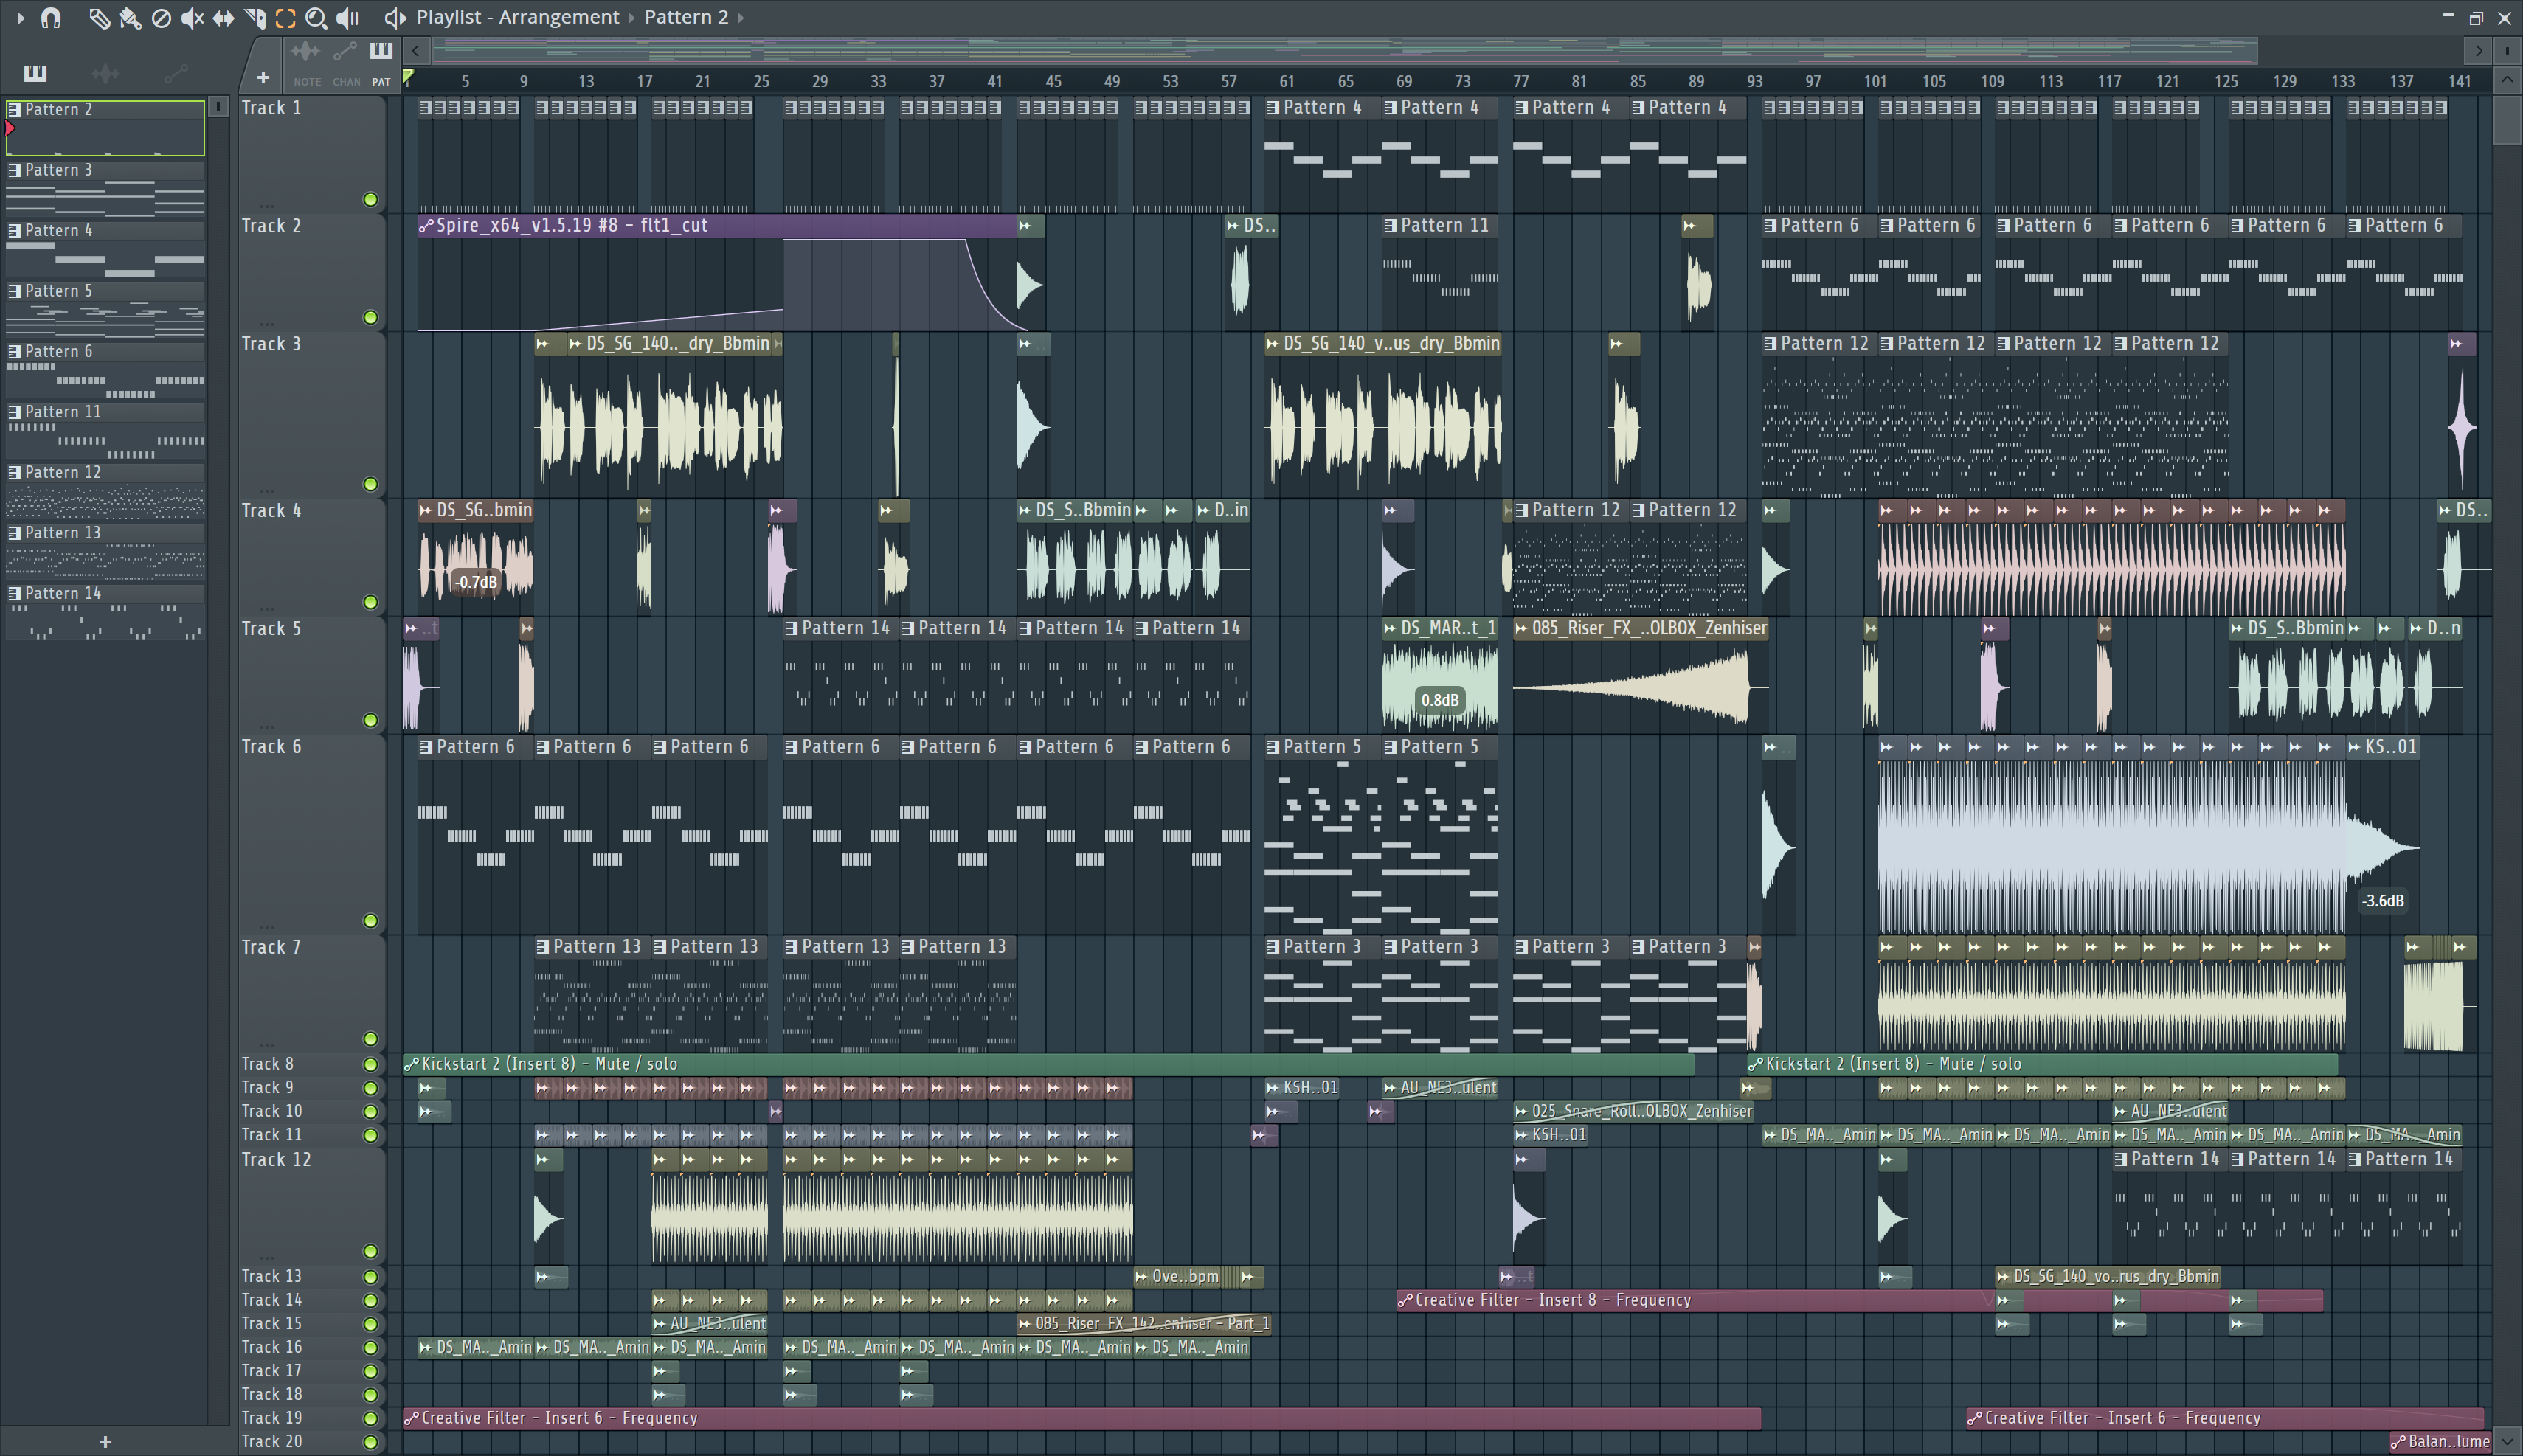Select the Playback scrub tool
The height and width of the screenshot is (1456, 2523).
point(347,18)
